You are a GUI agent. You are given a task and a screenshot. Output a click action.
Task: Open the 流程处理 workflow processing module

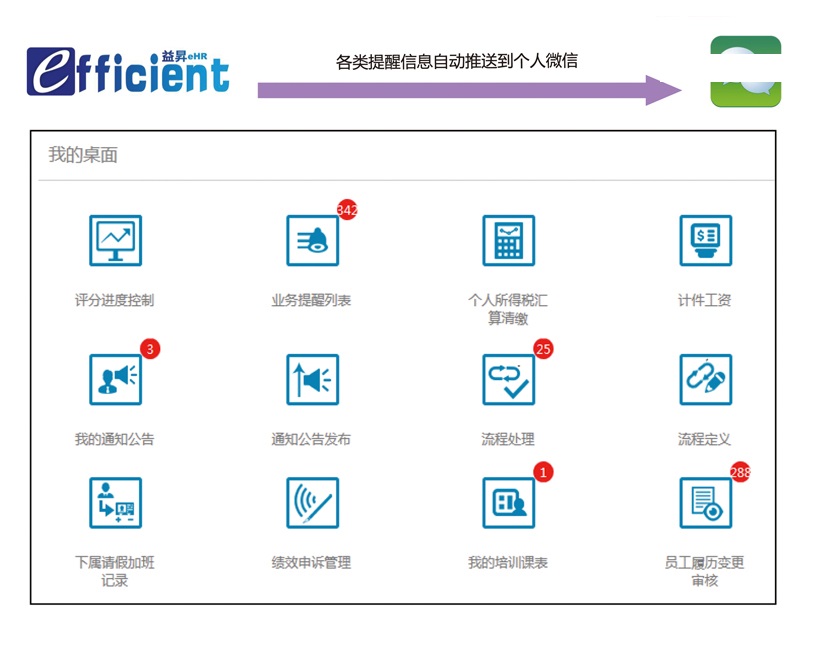point(508,379)
